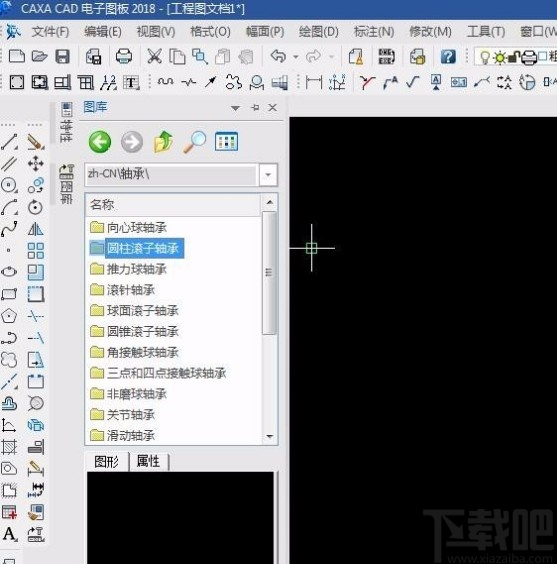Expand the zh-CN\轴承\ path dropdown
Screen dimensions: 557x564
268,175
